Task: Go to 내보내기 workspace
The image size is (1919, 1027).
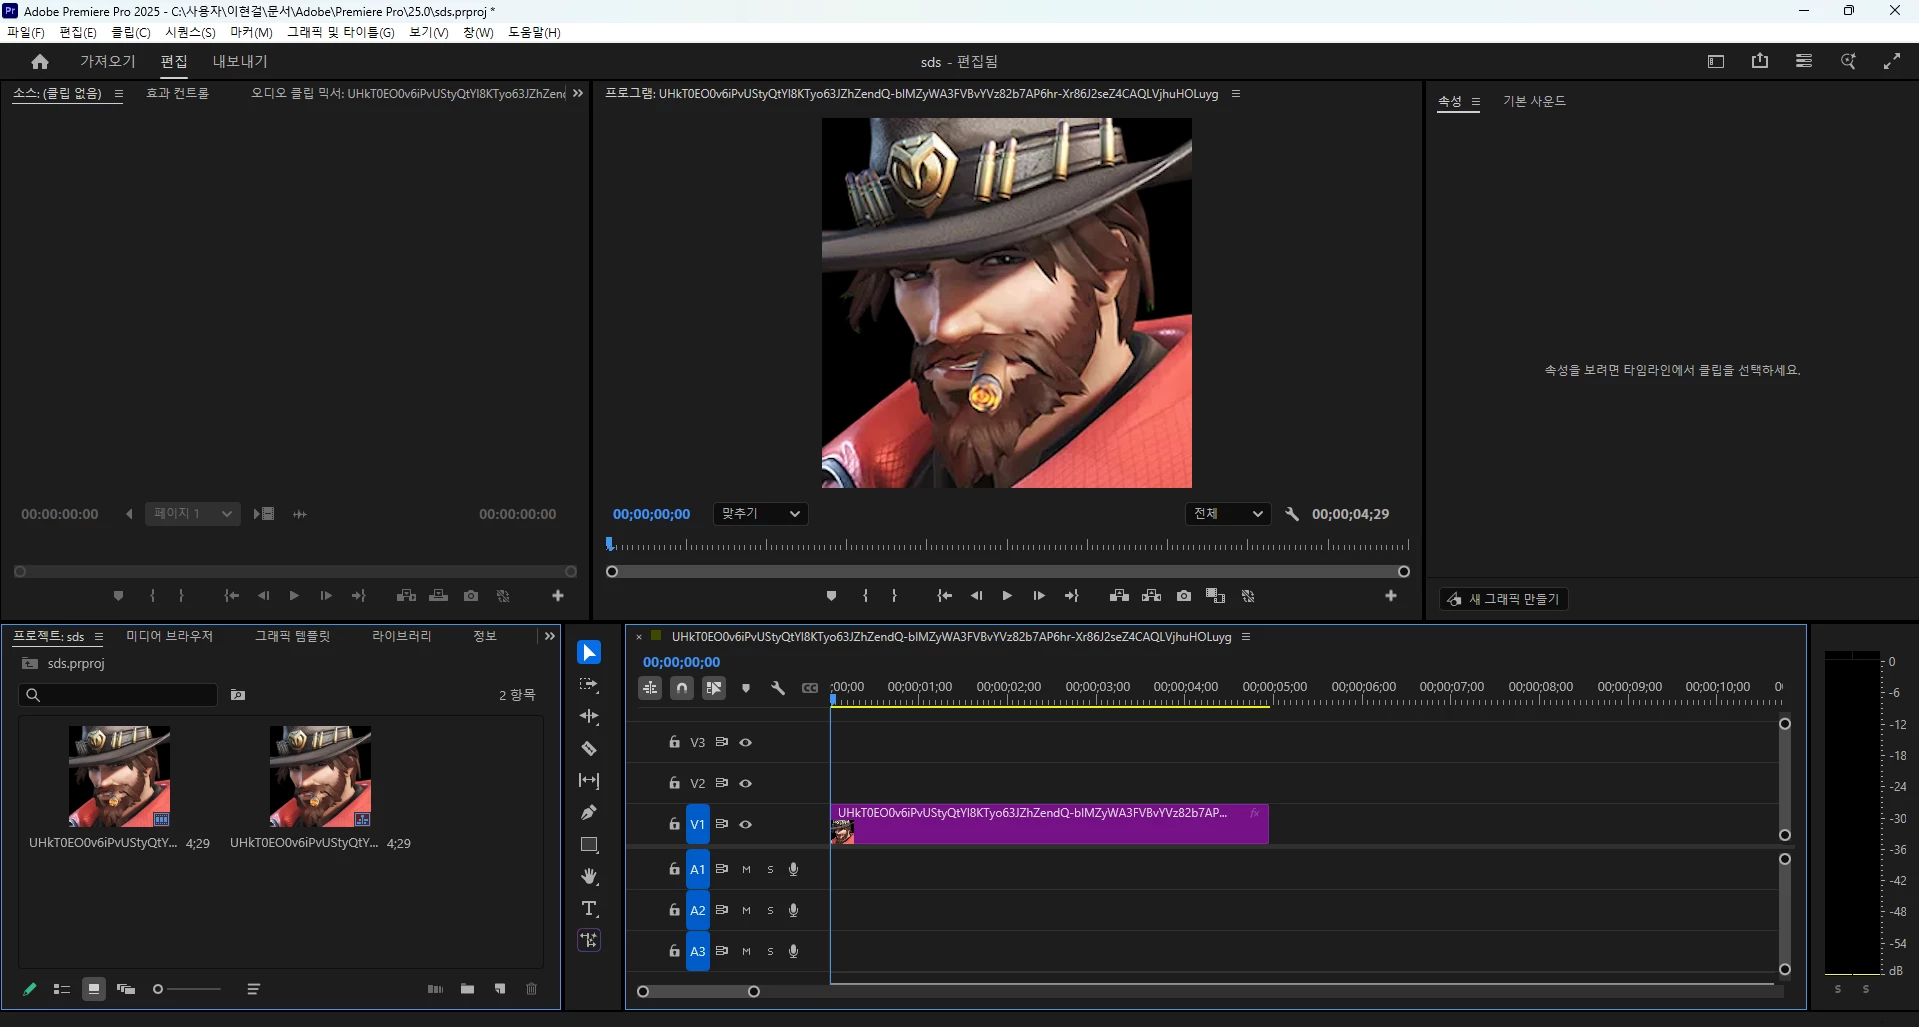Action: pos(240,62)
